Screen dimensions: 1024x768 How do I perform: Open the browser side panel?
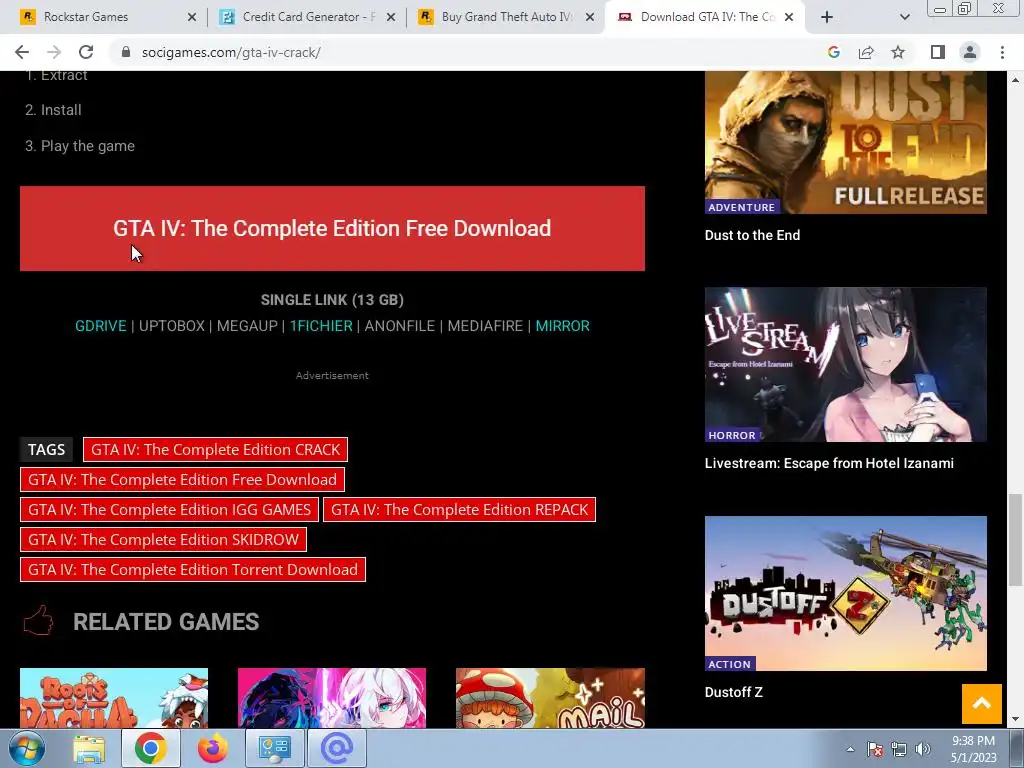938,52
